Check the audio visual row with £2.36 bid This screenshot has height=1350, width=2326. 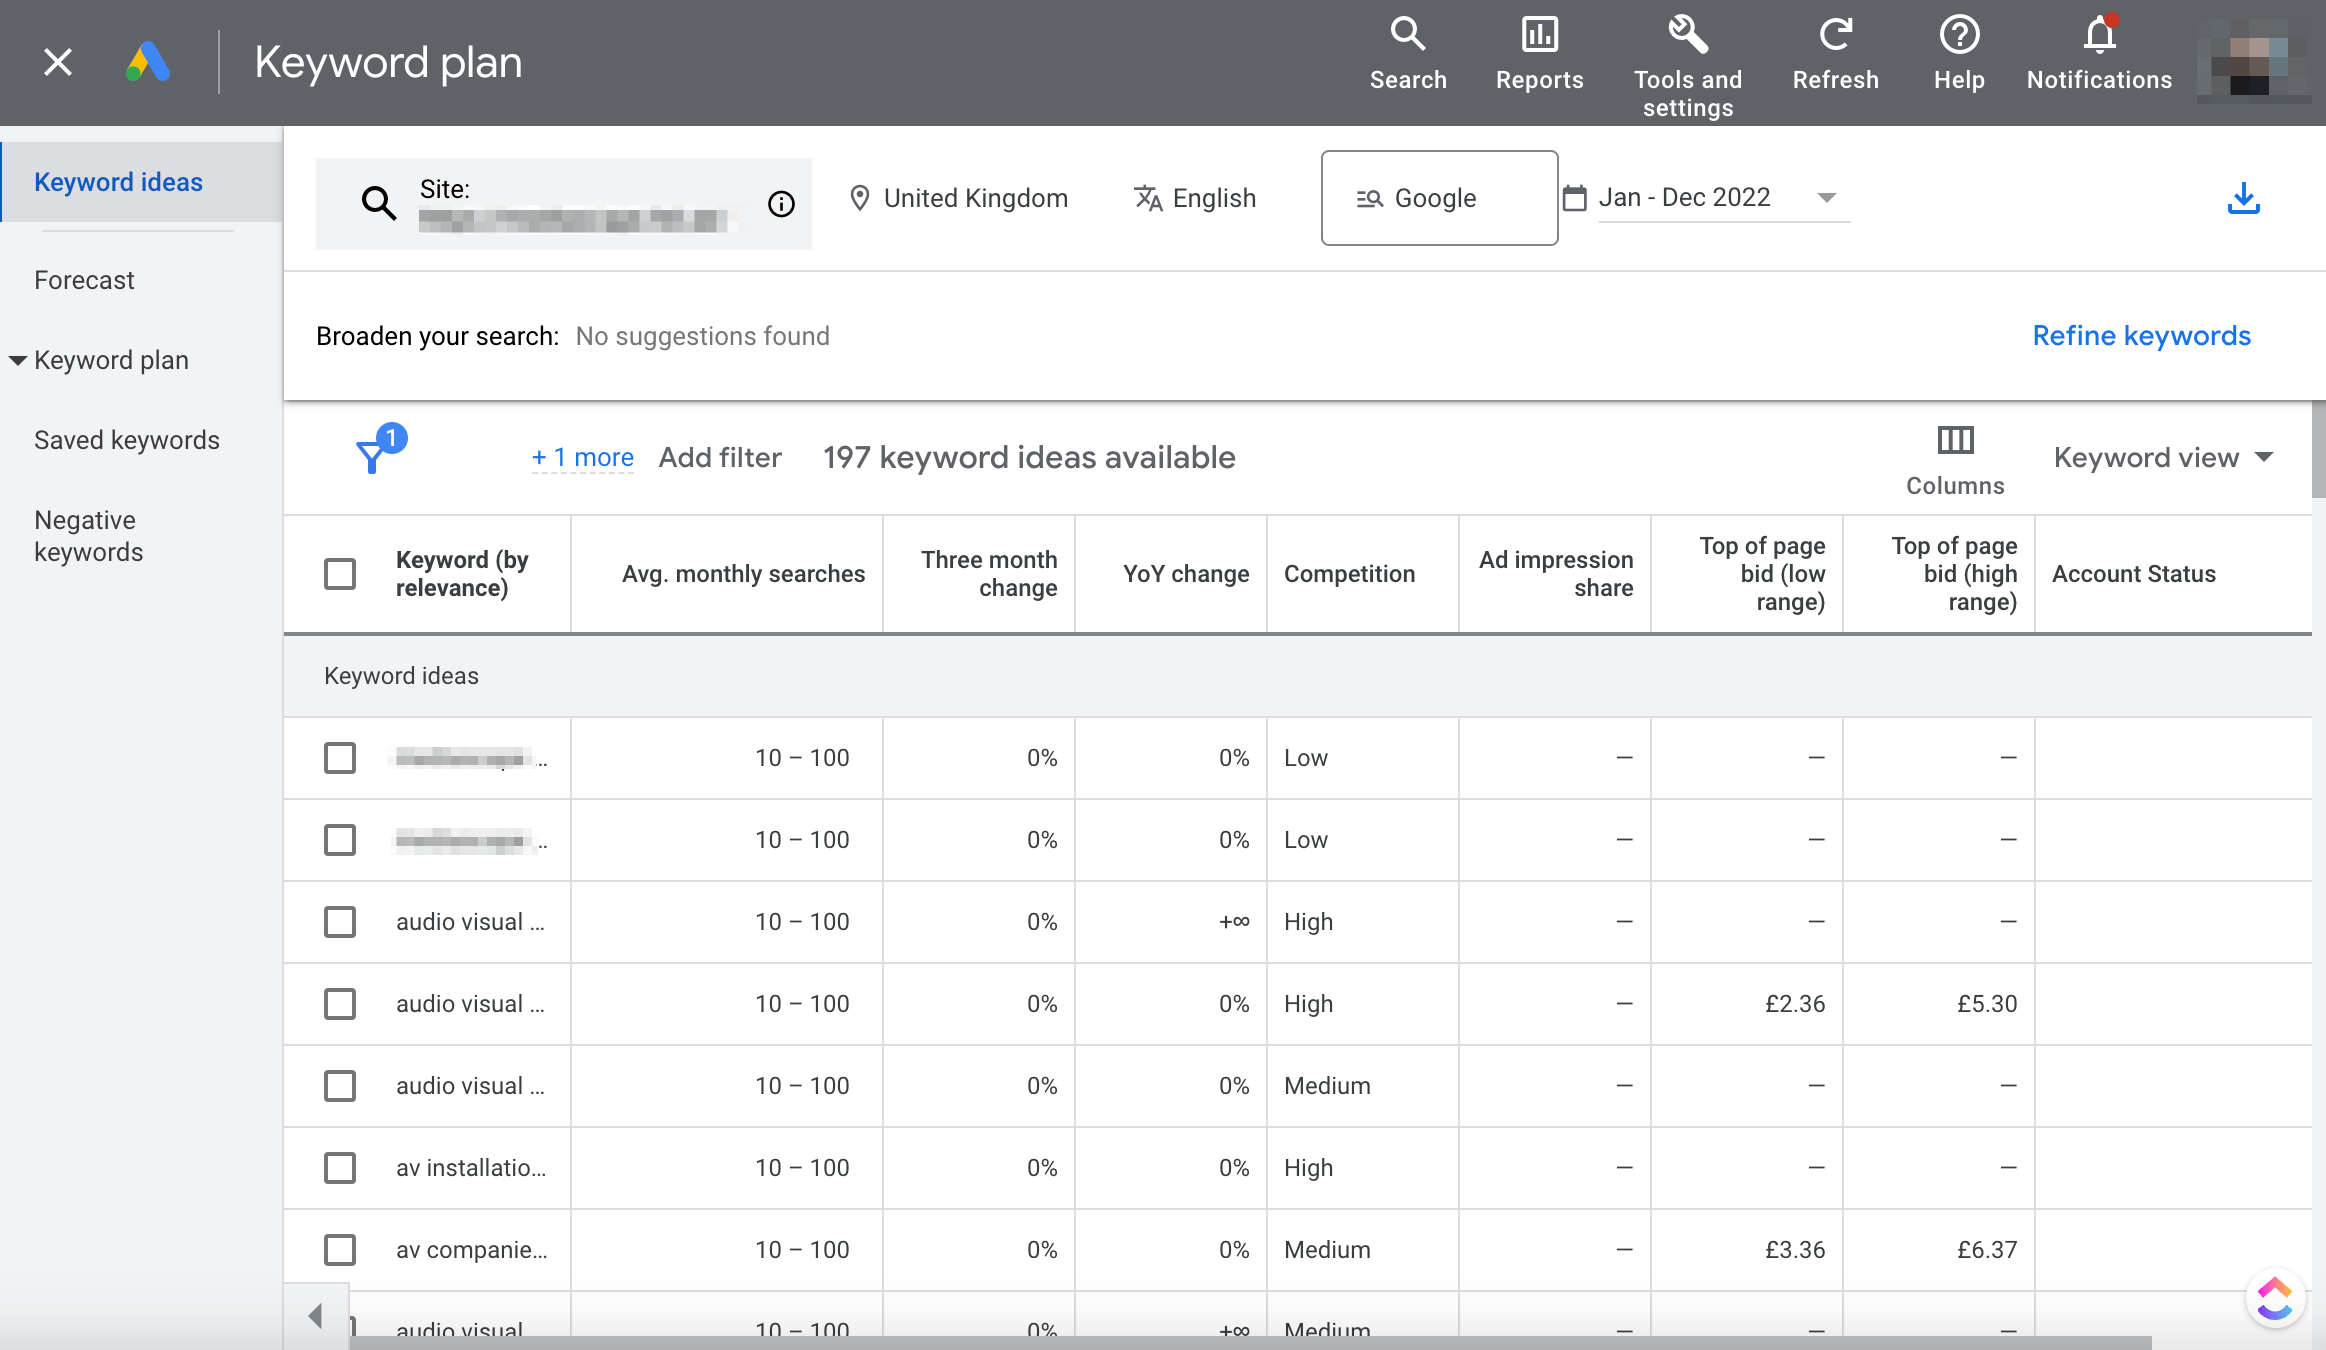tap(340, 1004)
